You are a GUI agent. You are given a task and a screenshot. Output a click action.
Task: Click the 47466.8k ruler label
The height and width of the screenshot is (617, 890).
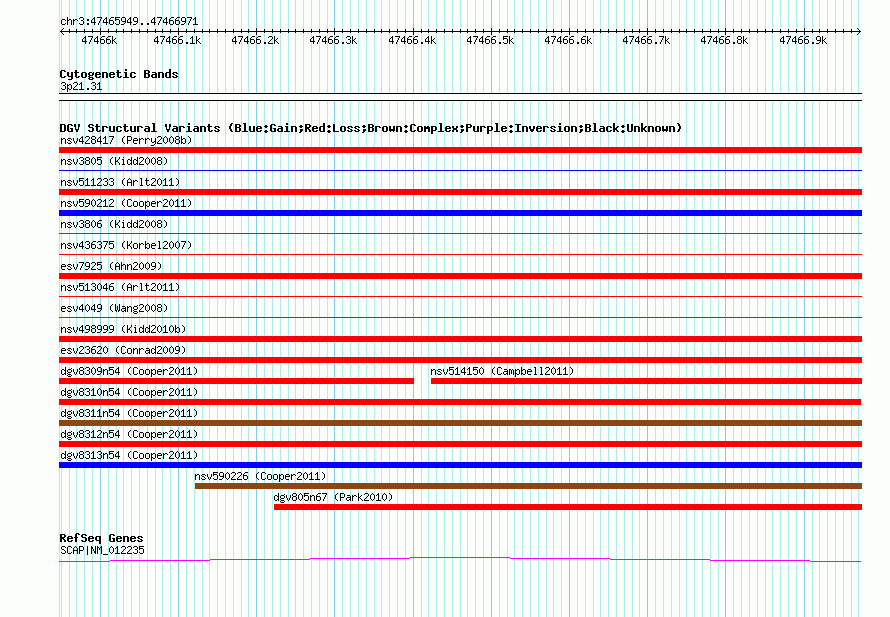(x=724, y=40)
